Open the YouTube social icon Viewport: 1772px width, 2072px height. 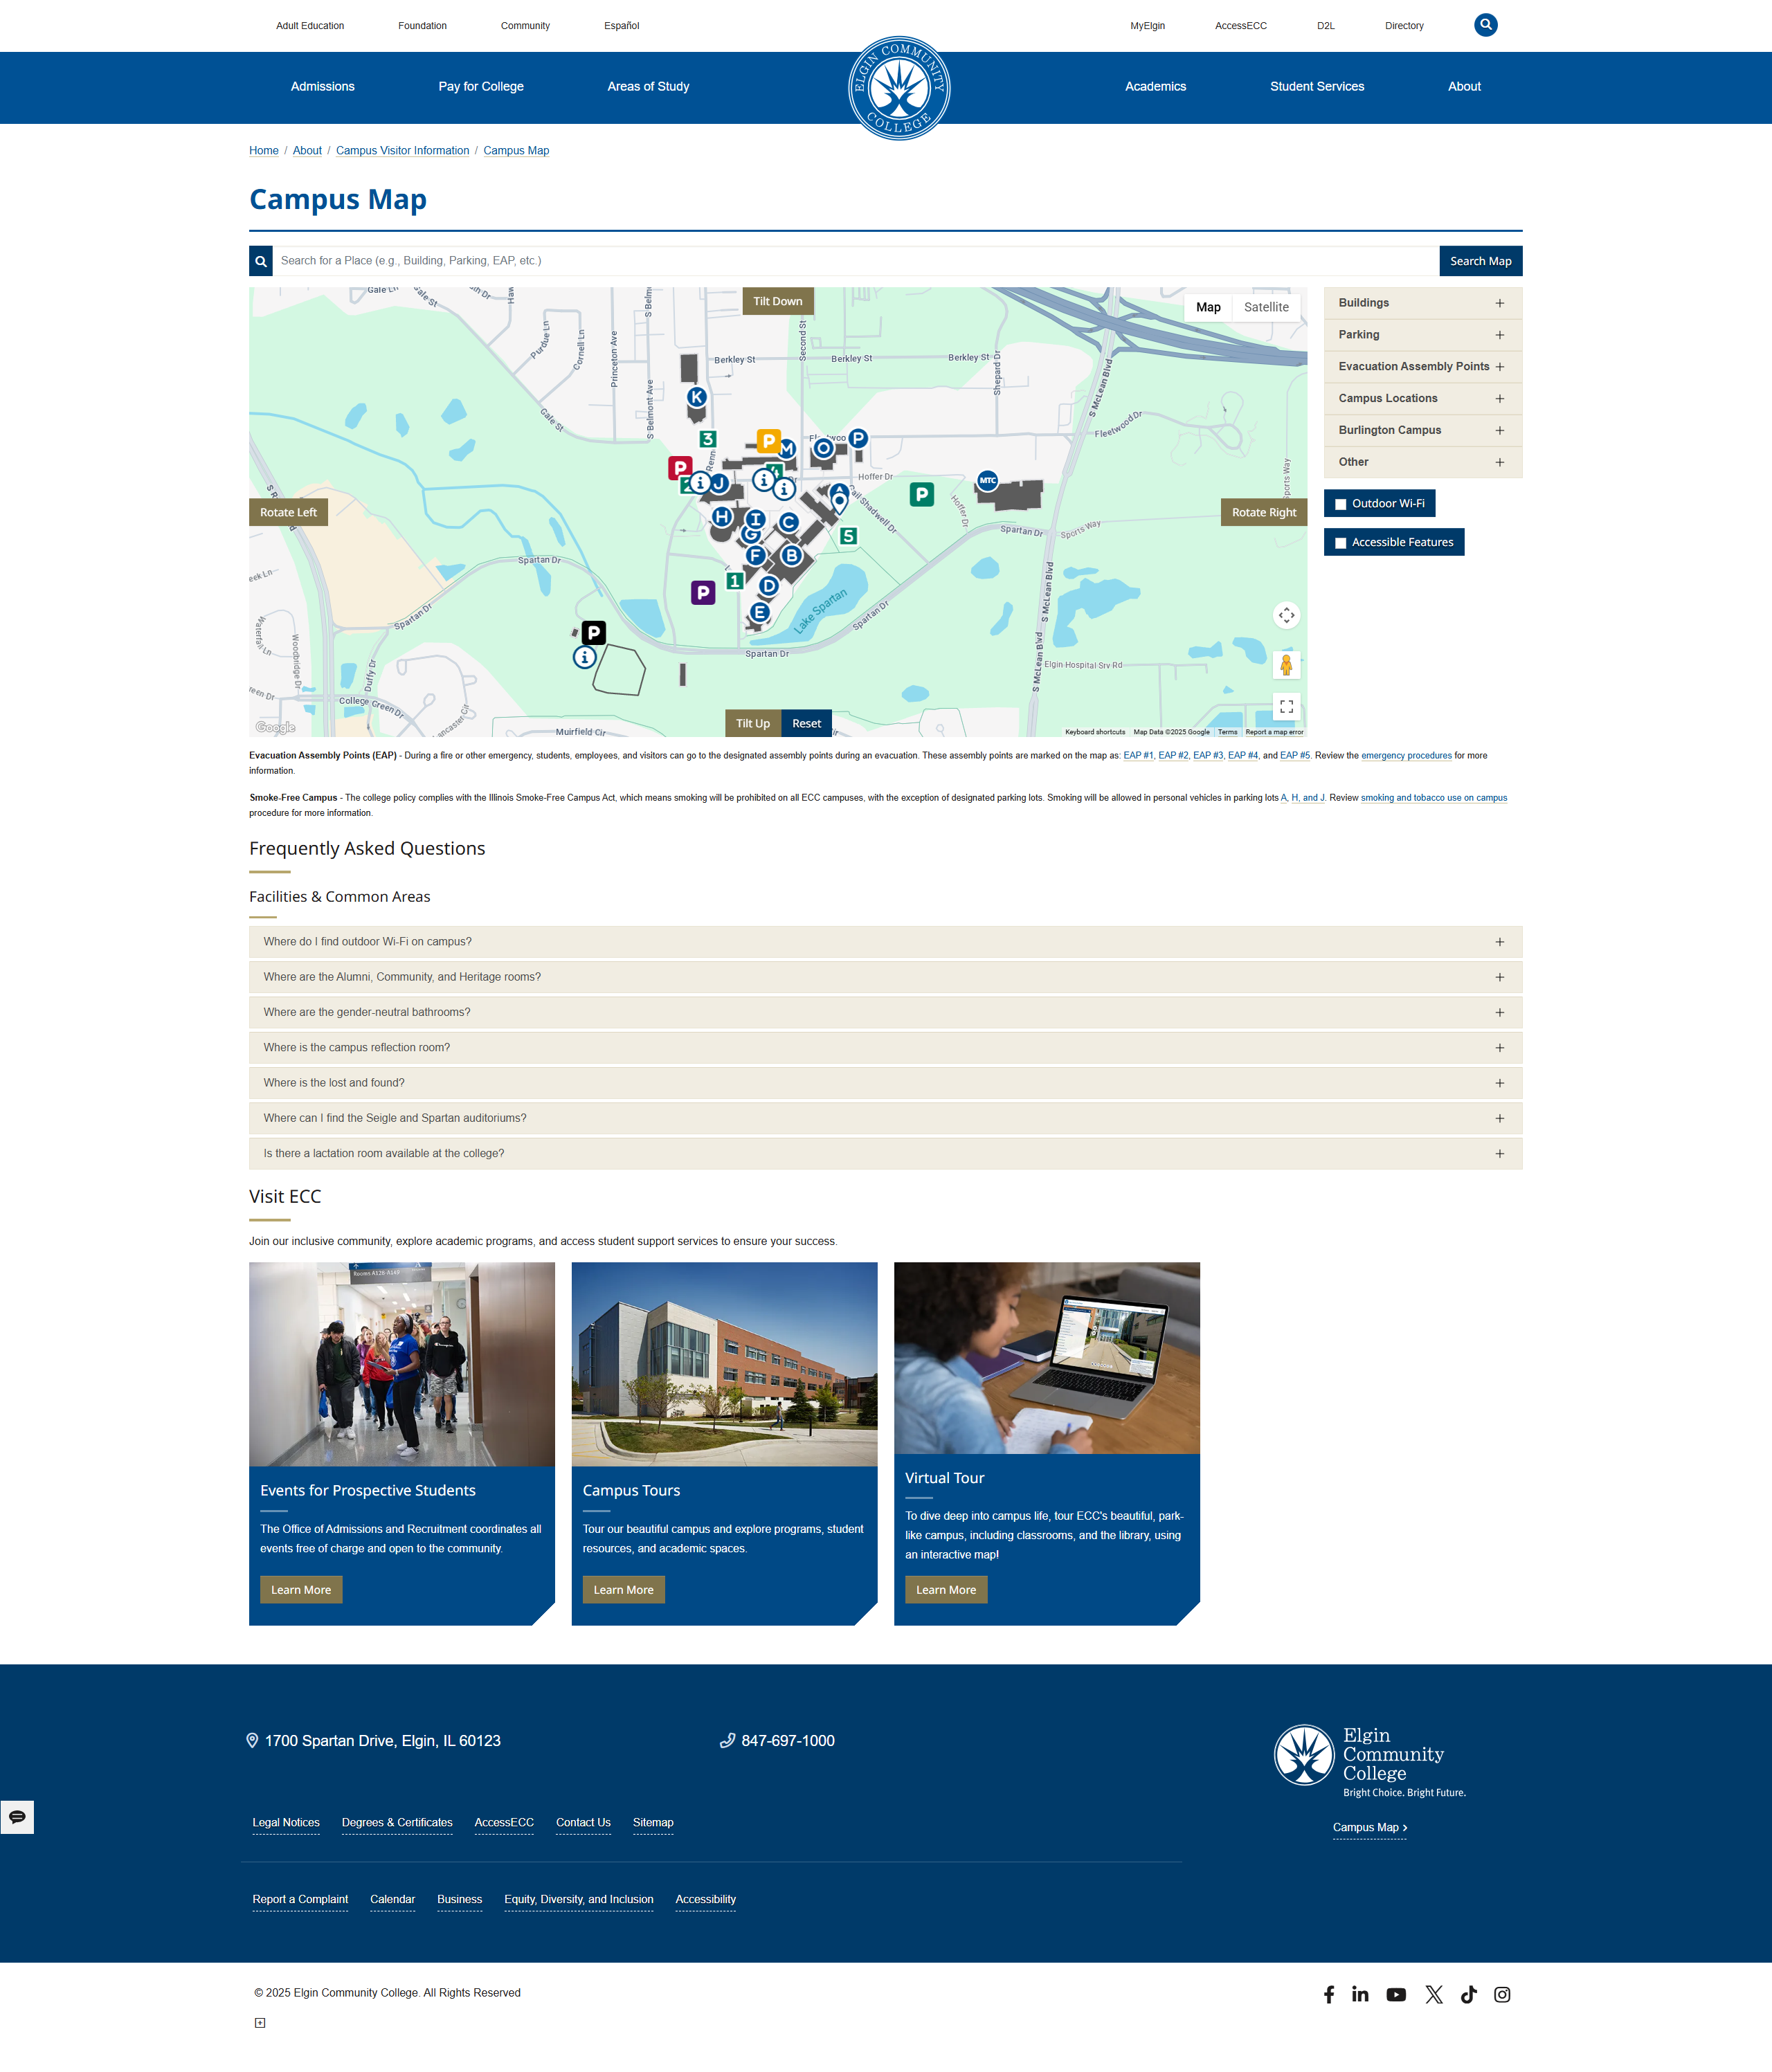pyautogui.click(x=1396, y=1994)
